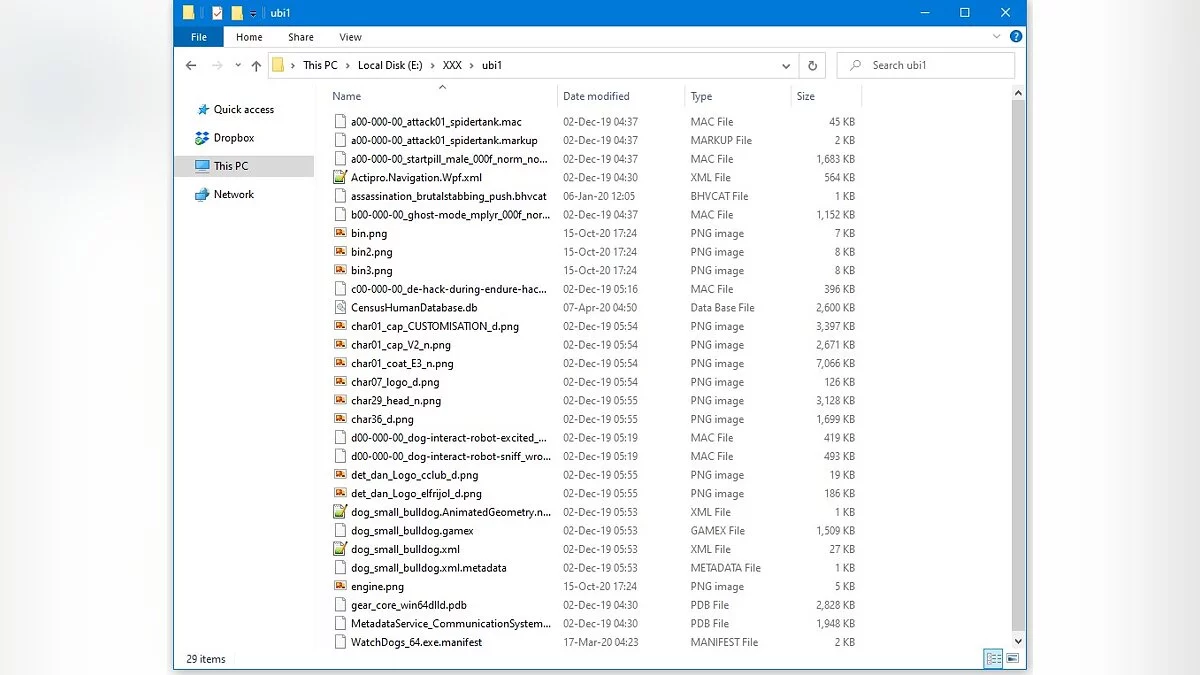The height and width of the screenshot is (675, 1200).
Task: Click This PC in the address path
Action: click(320, 66)
